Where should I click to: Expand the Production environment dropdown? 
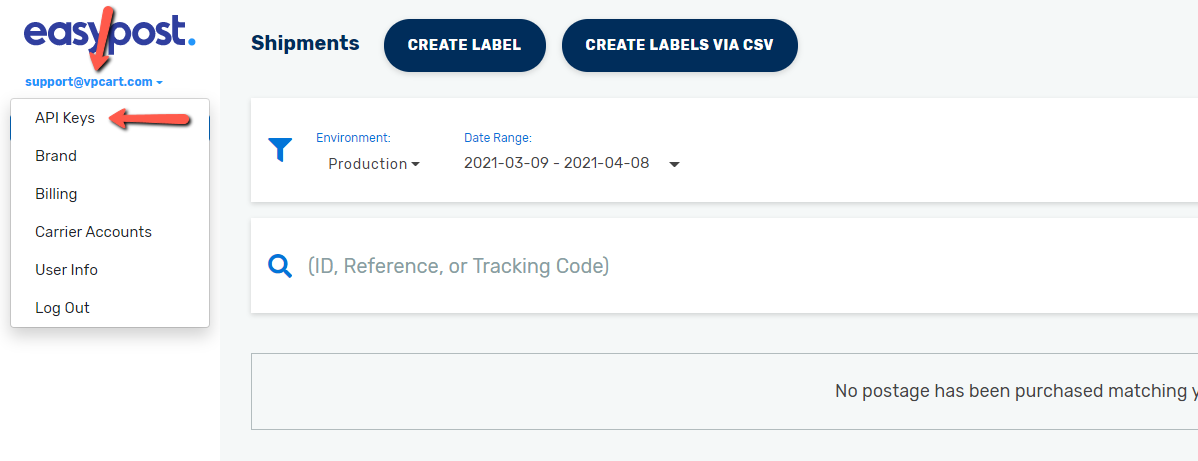point(374,164)
